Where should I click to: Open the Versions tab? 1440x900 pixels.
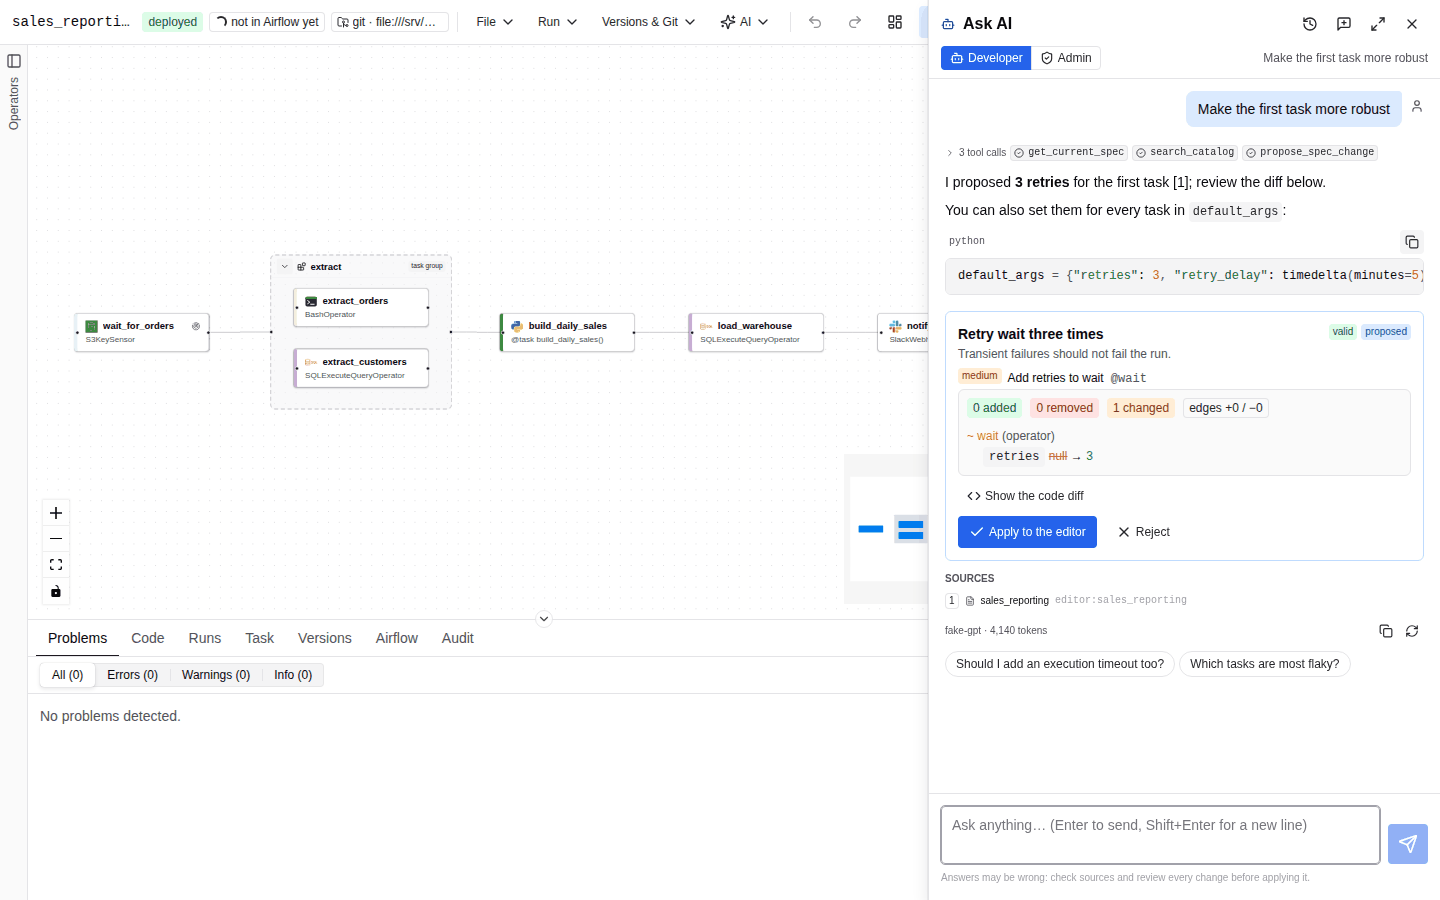click(325, 638)
